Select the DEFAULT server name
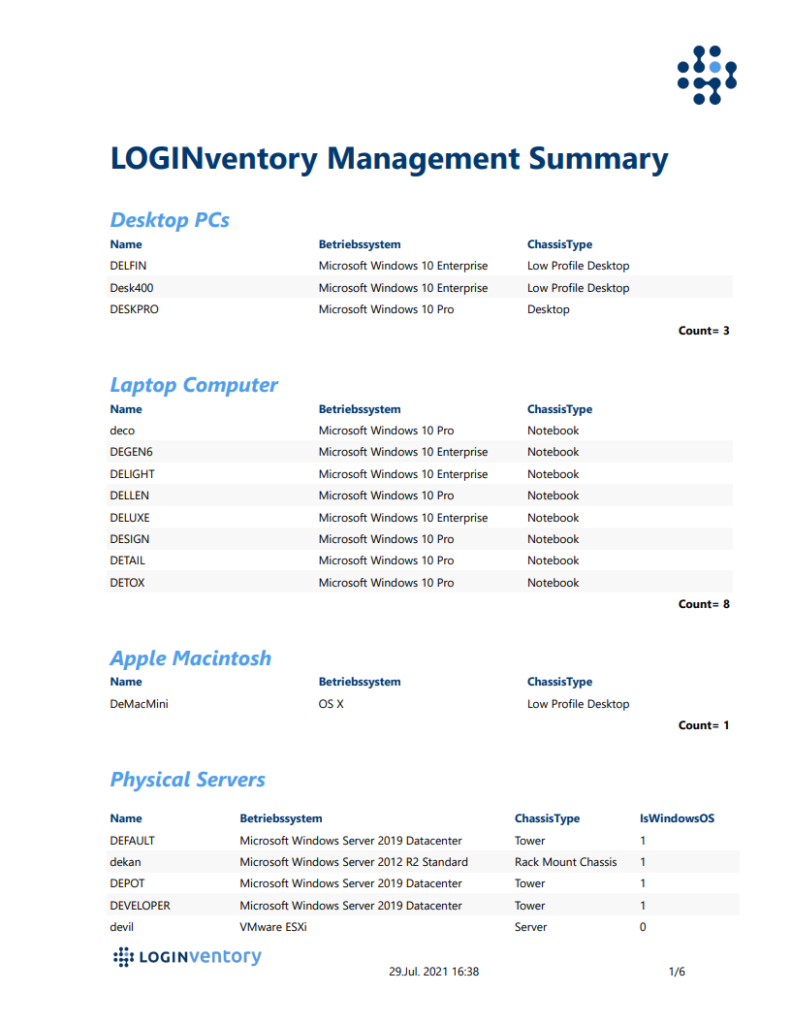Screen dimensions: 791x1024 click(x=132, y=841)
